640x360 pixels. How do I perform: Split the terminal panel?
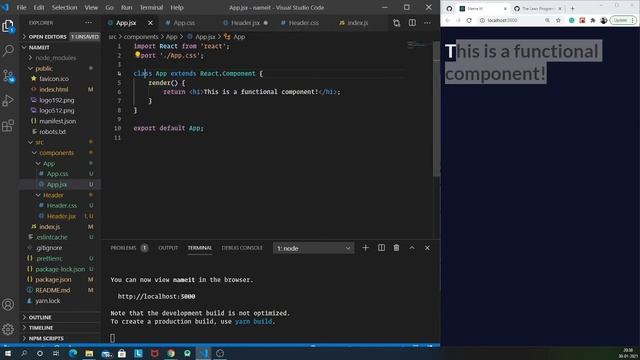pos(381,248)
